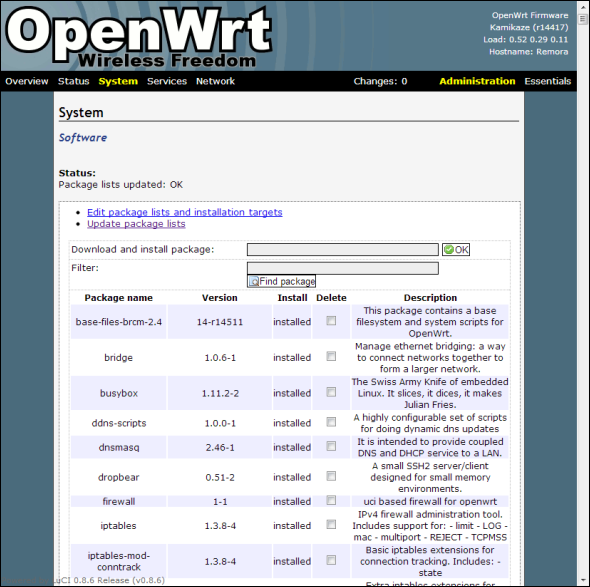Click the dnsmasq package name
This screenshot has width=590, height=587.
click(x=119, y=447)
